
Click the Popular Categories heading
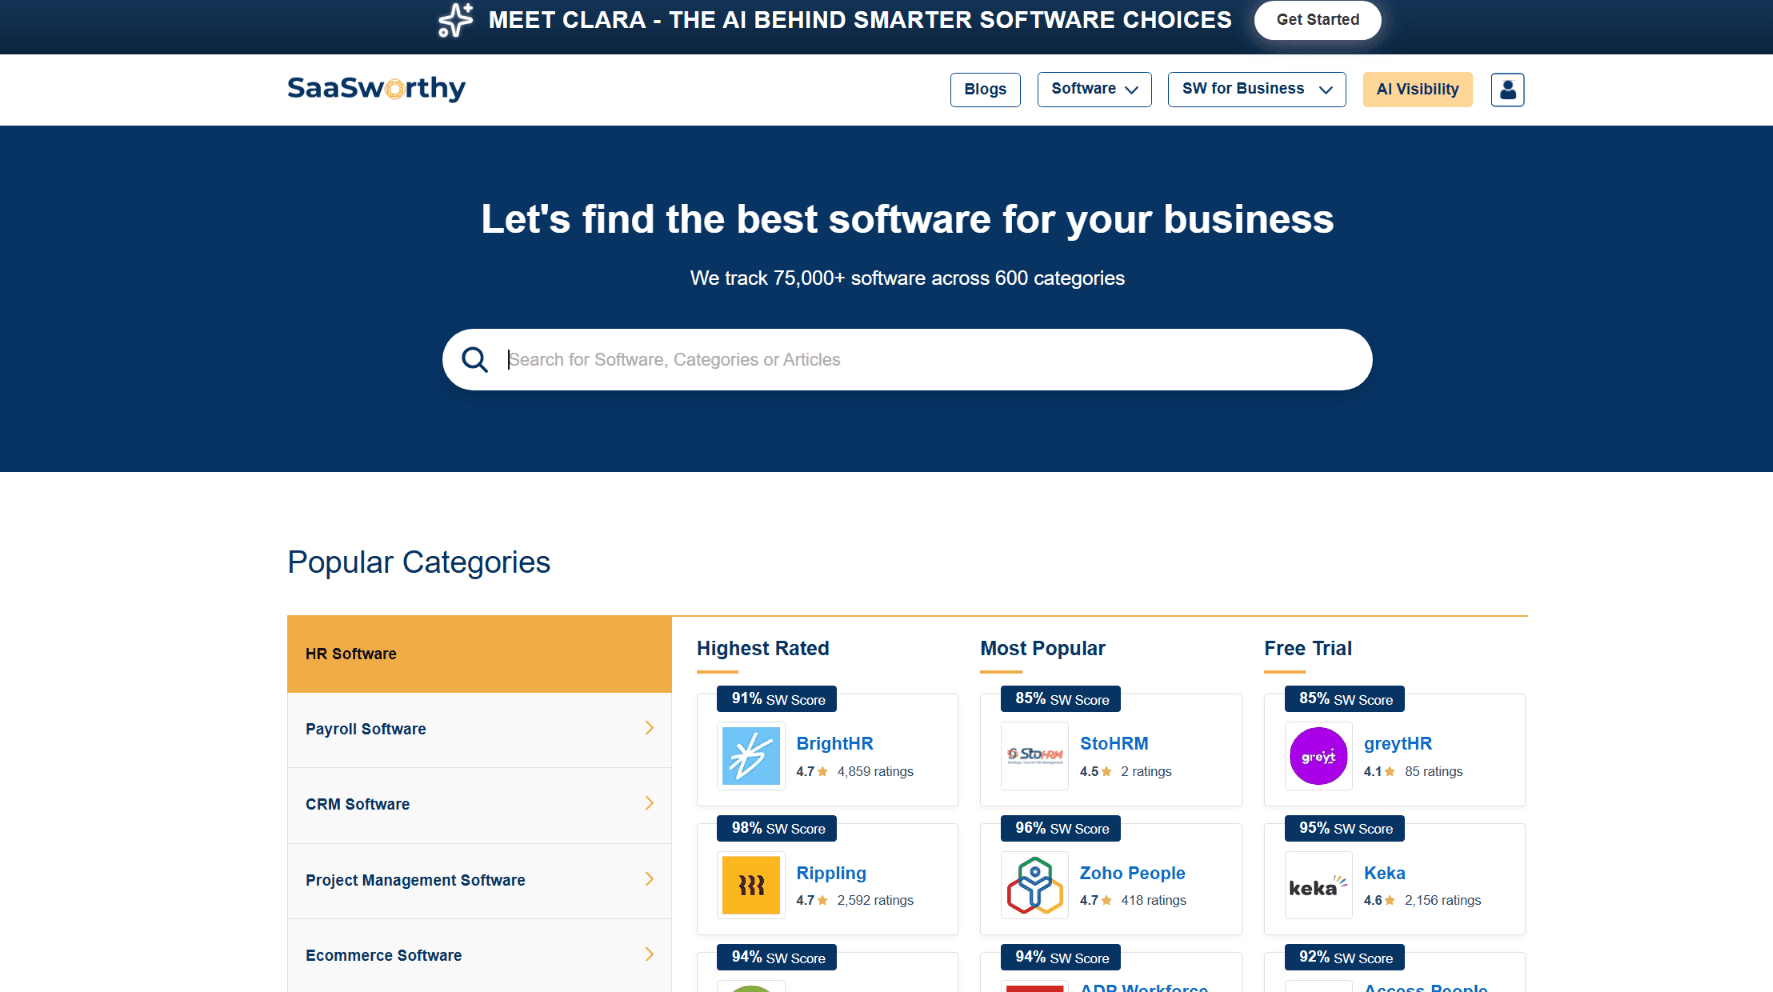click(x=419, y=563)
